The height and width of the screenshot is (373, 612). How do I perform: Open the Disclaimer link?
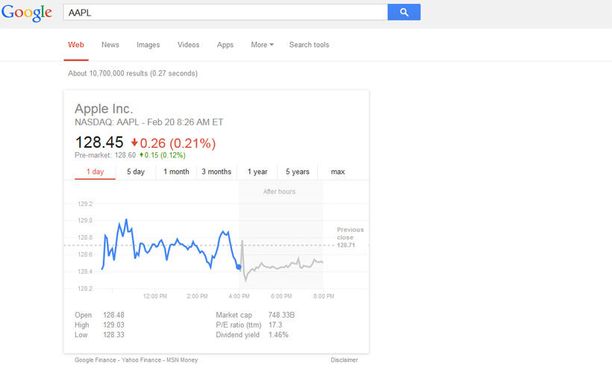point(344,360)
